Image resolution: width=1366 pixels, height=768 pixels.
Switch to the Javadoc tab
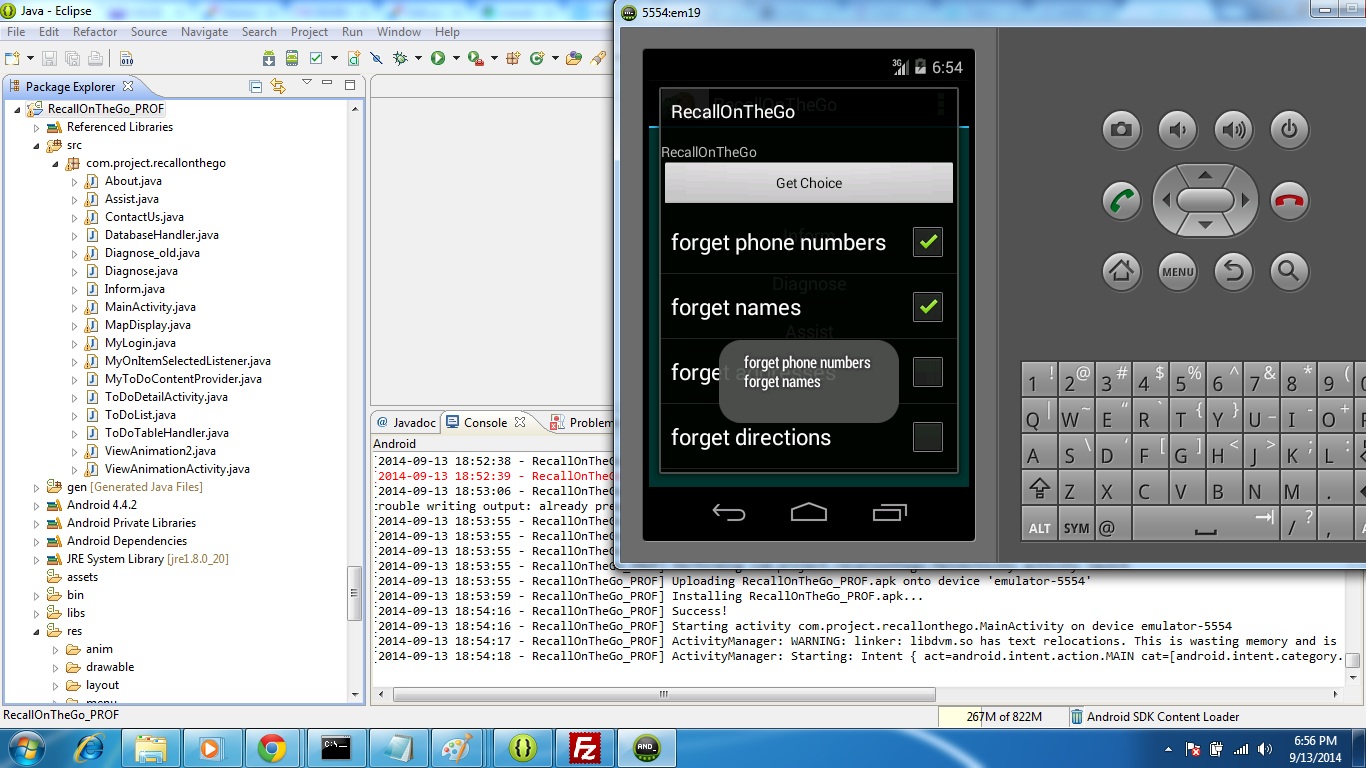pos(406,423)
